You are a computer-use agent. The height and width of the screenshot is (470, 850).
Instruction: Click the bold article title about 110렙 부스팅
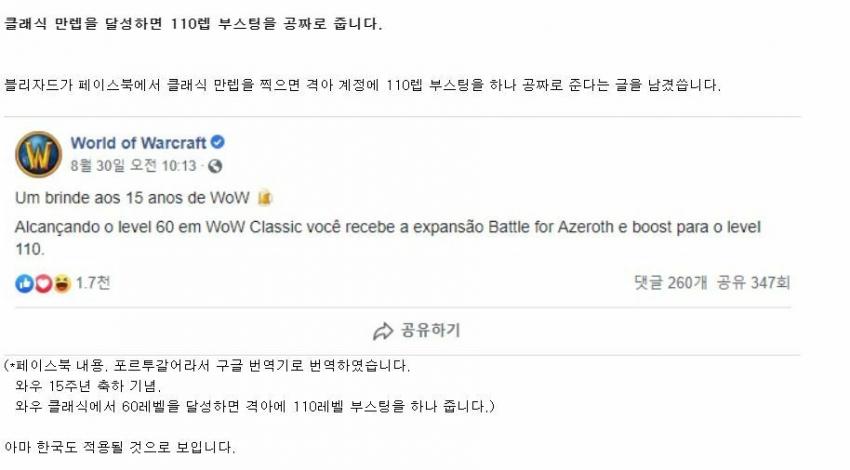click(193, 24)
